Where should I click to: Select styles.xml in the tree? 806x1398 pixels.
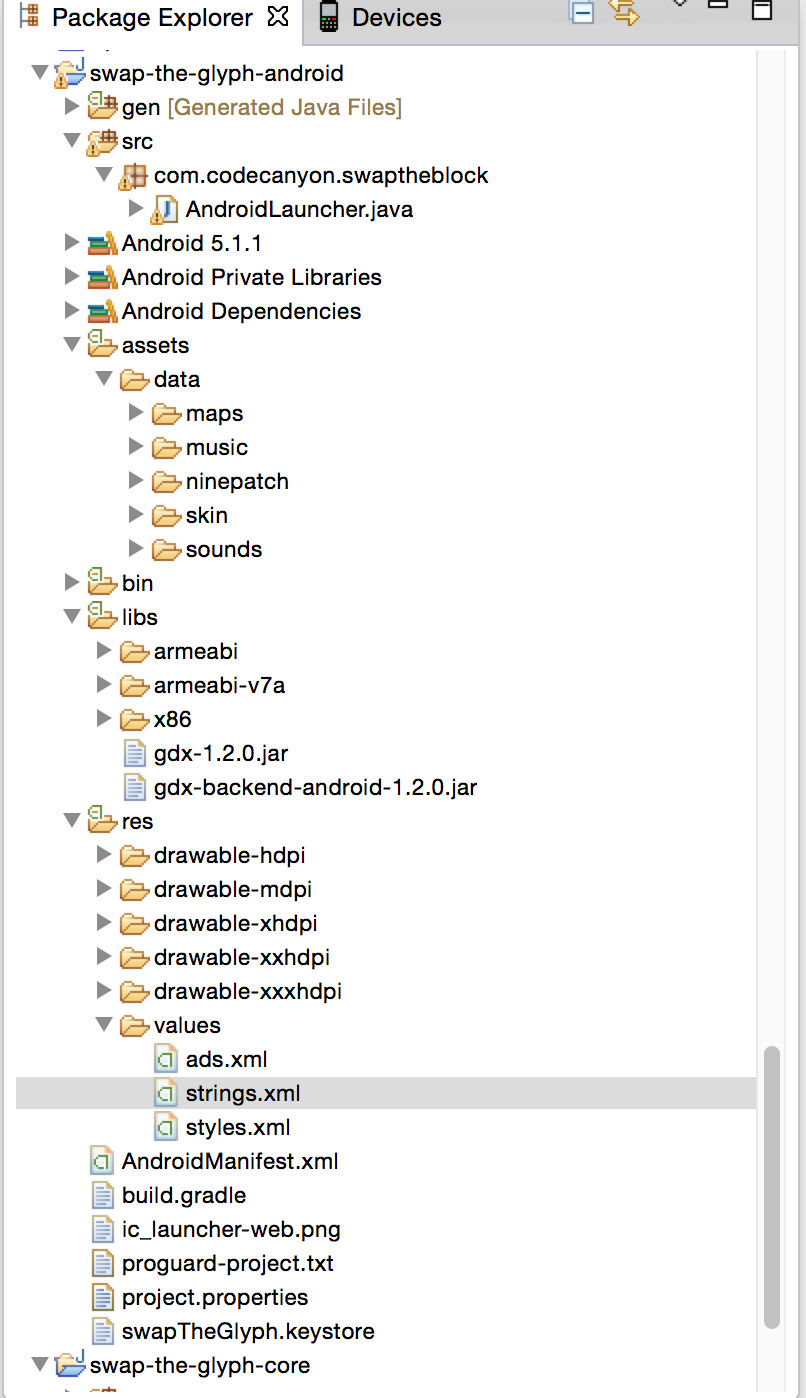tap(238, 1127)
